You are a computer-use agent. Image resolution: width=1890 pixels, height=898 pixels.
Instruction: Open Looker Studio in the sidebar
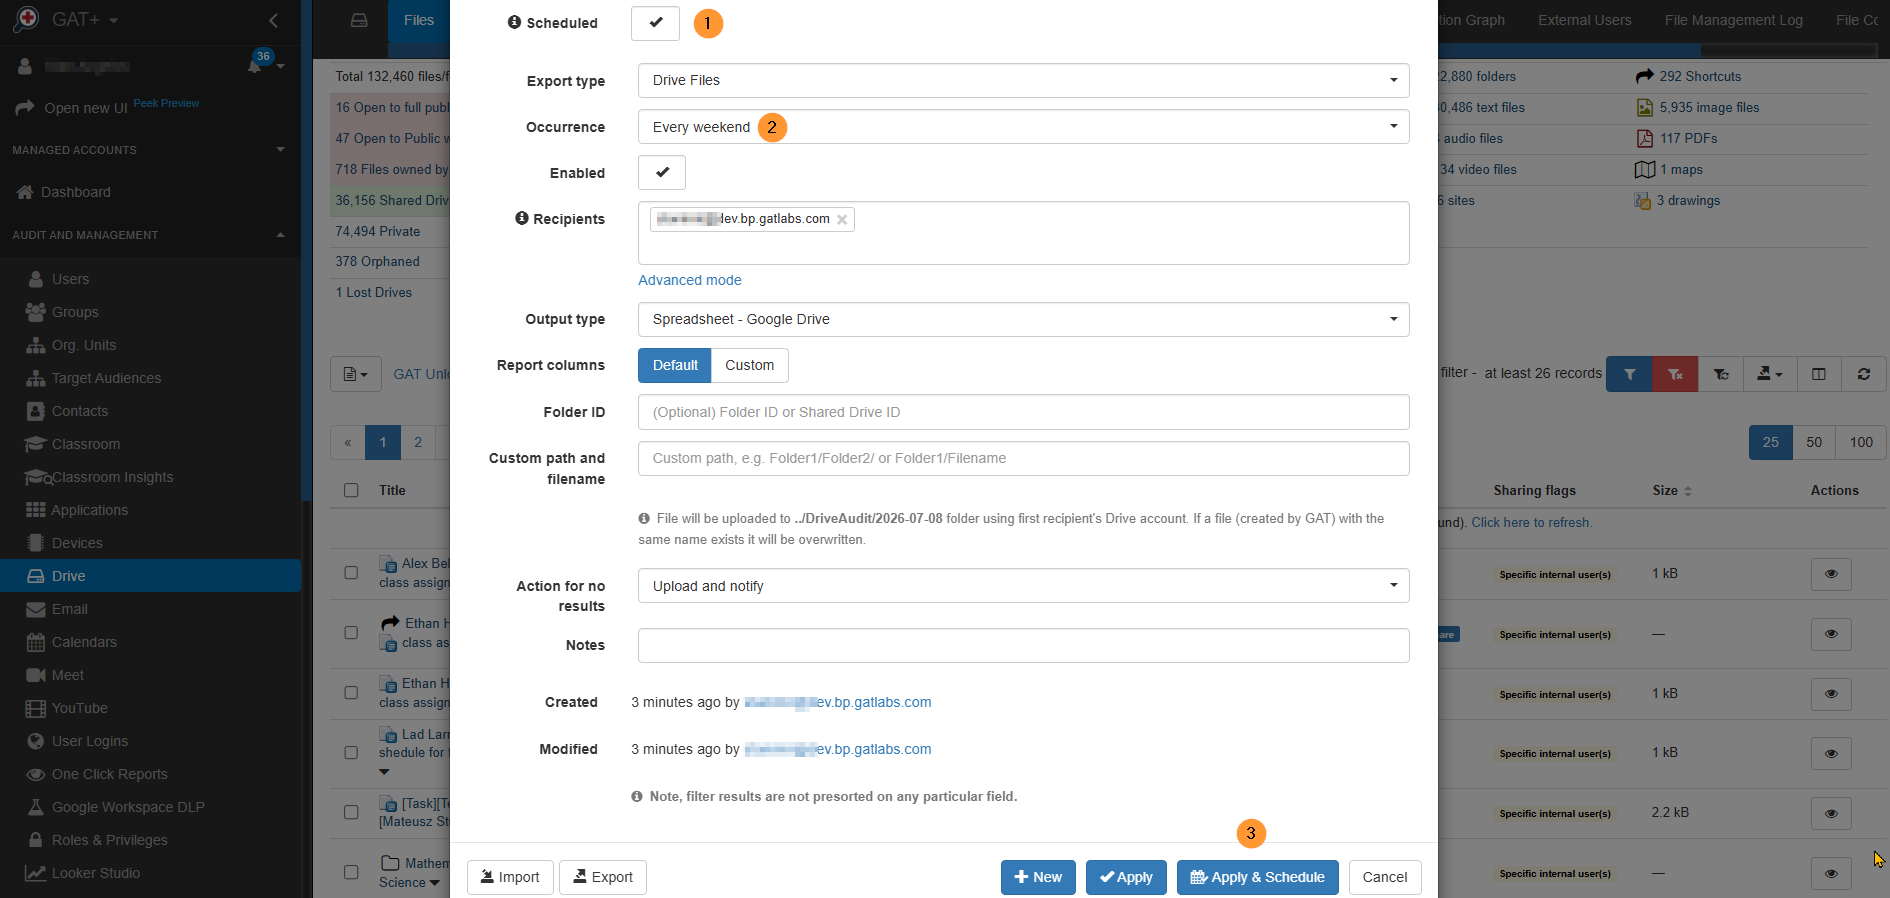[96, 873]
